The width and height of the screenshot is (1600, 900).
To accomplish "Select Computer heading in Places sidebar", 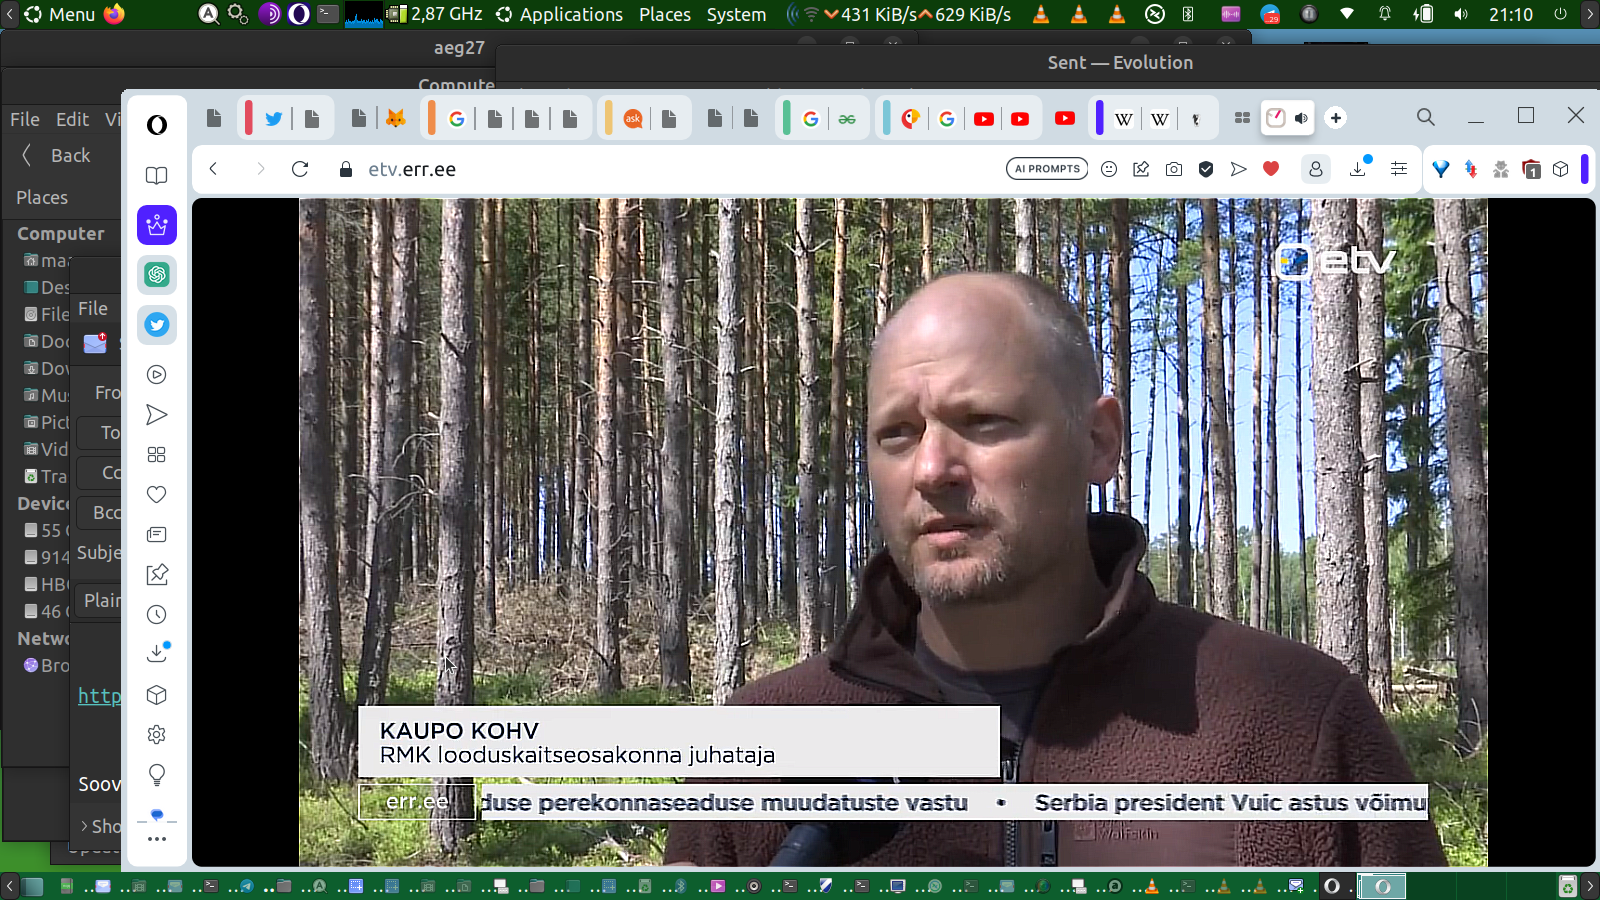I will pos(61,233).
